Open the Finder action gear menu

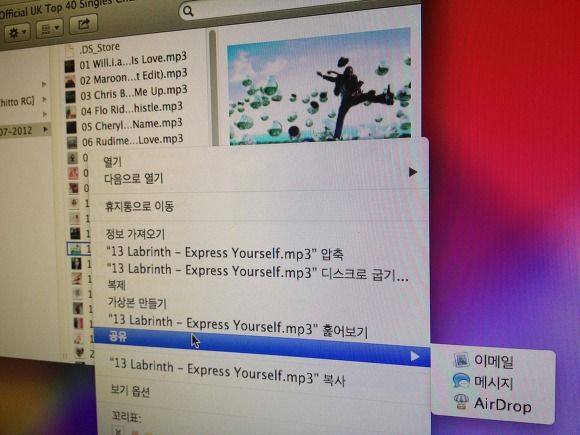coord(17,33)
